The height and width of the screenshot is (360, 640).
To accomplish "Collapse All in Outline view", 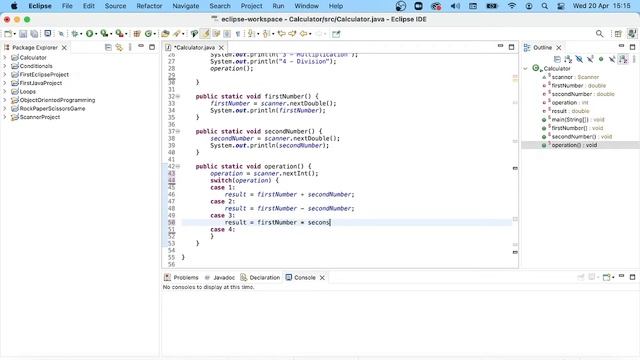I will point(557,60).
